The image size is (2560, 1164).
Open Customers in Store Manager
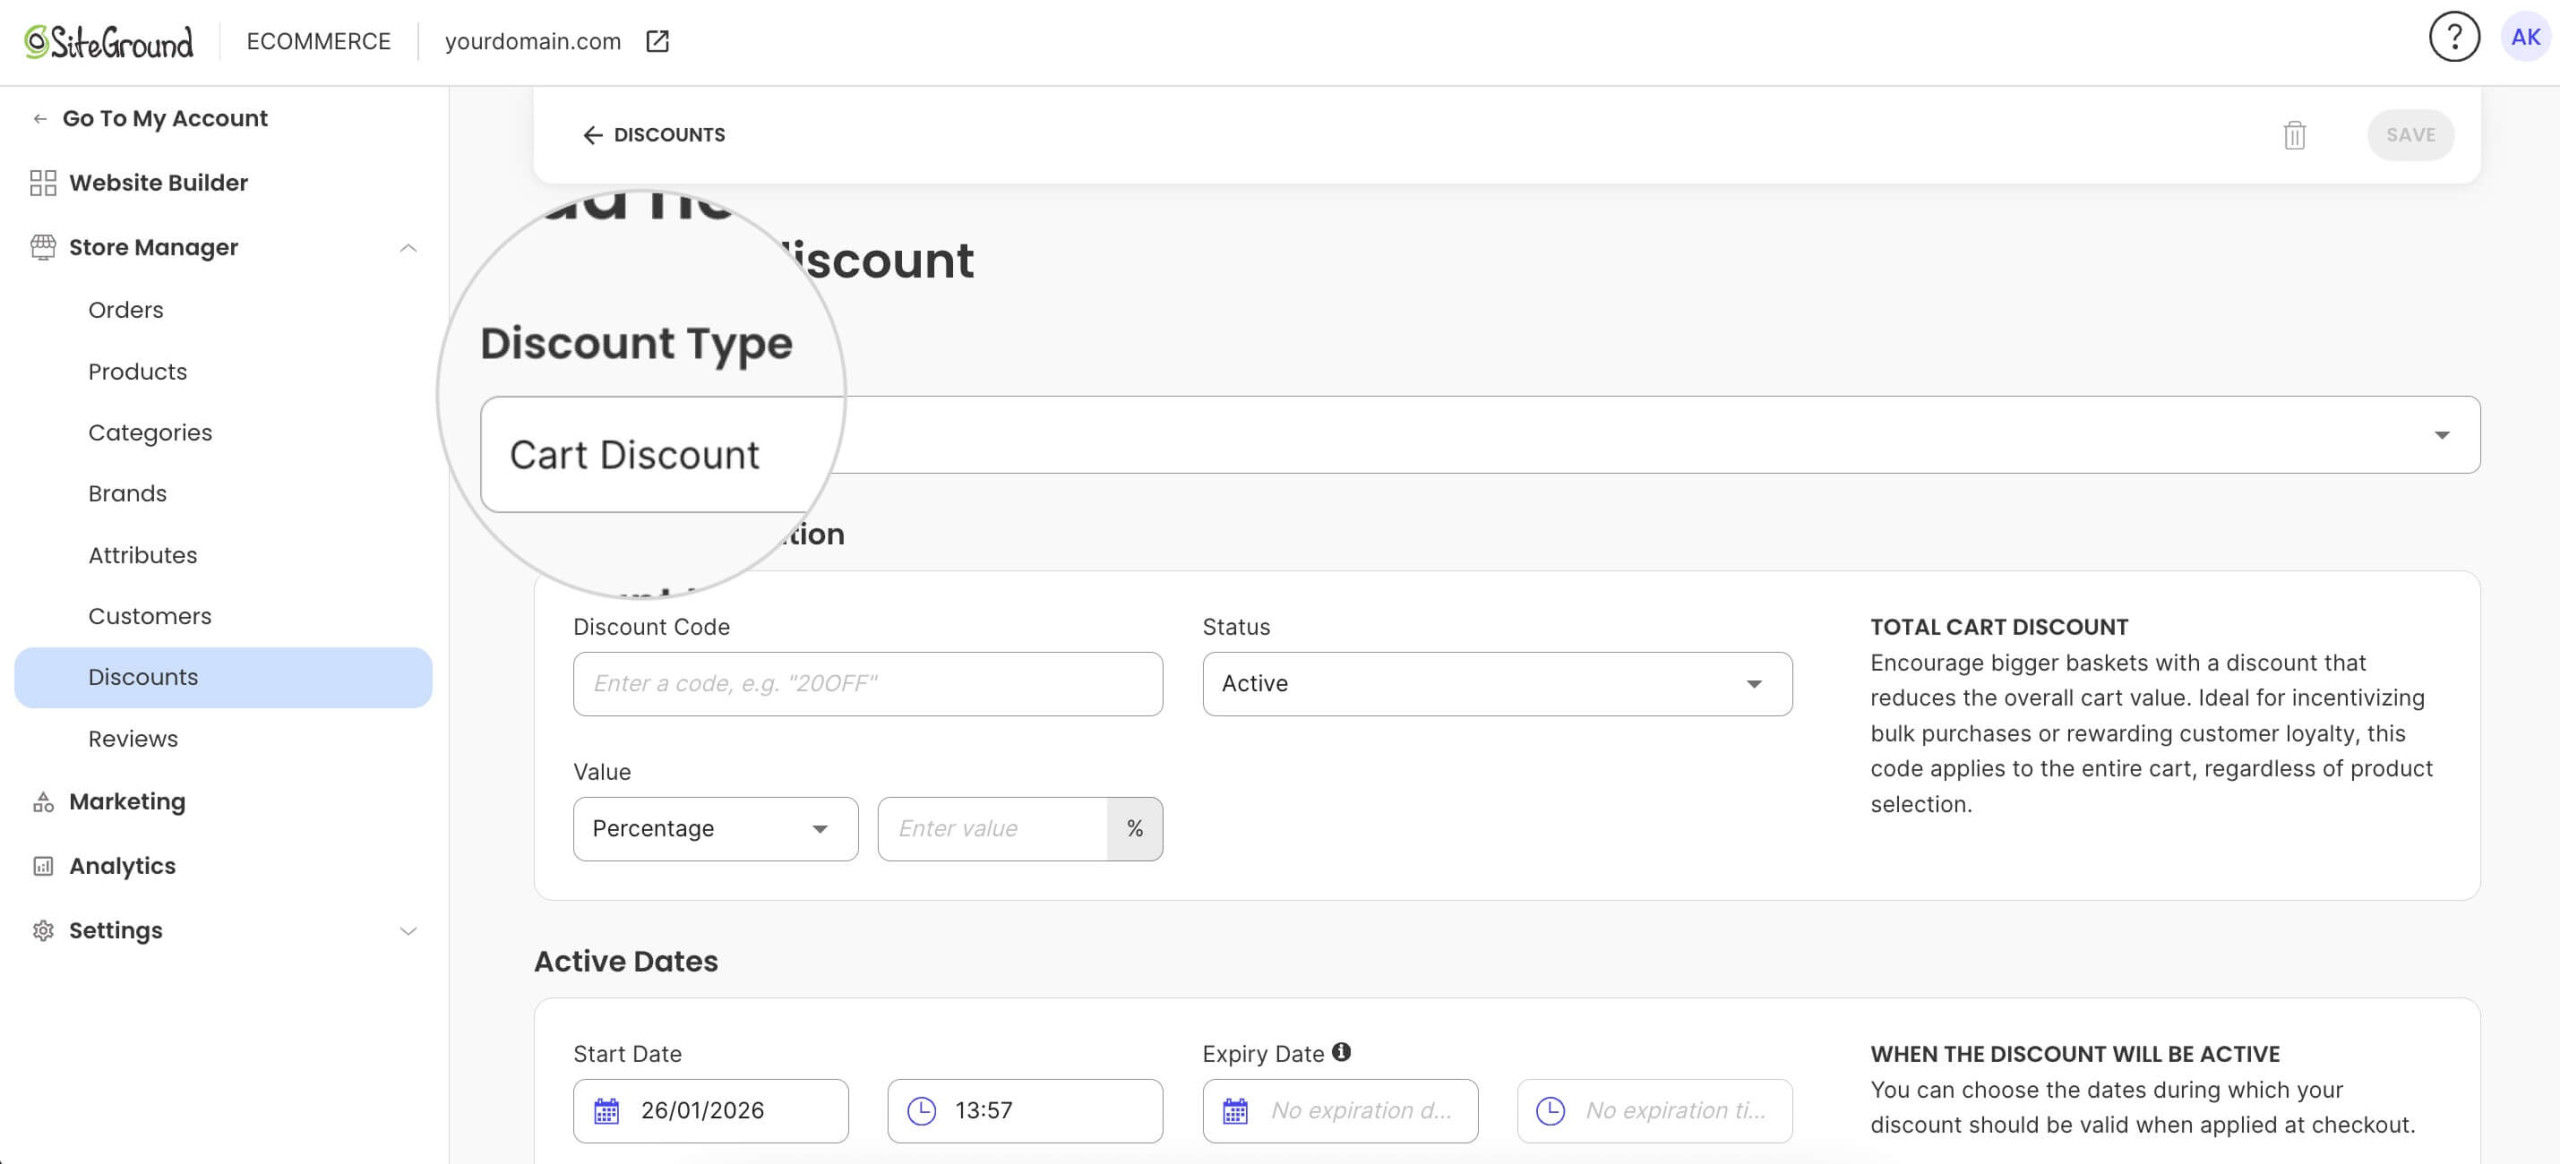[x=150, y=616]
